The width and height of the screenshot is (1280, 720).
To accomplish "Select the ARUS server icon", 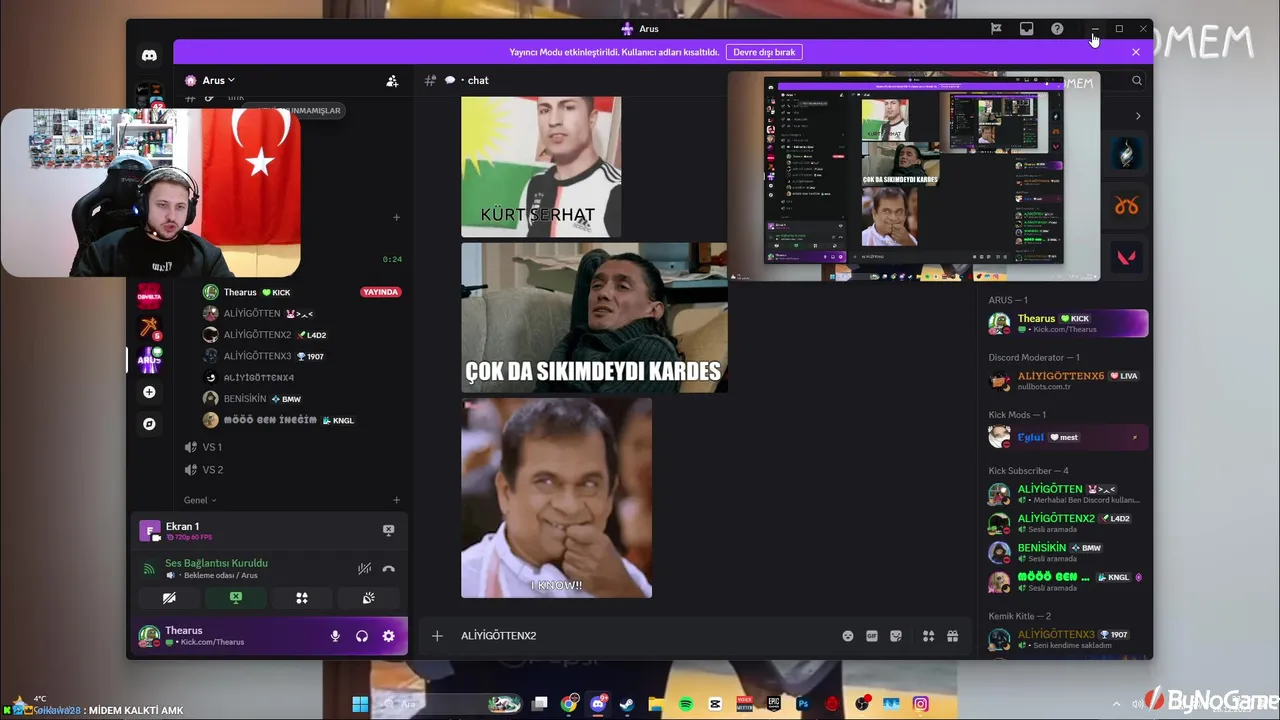I will 149,359.
